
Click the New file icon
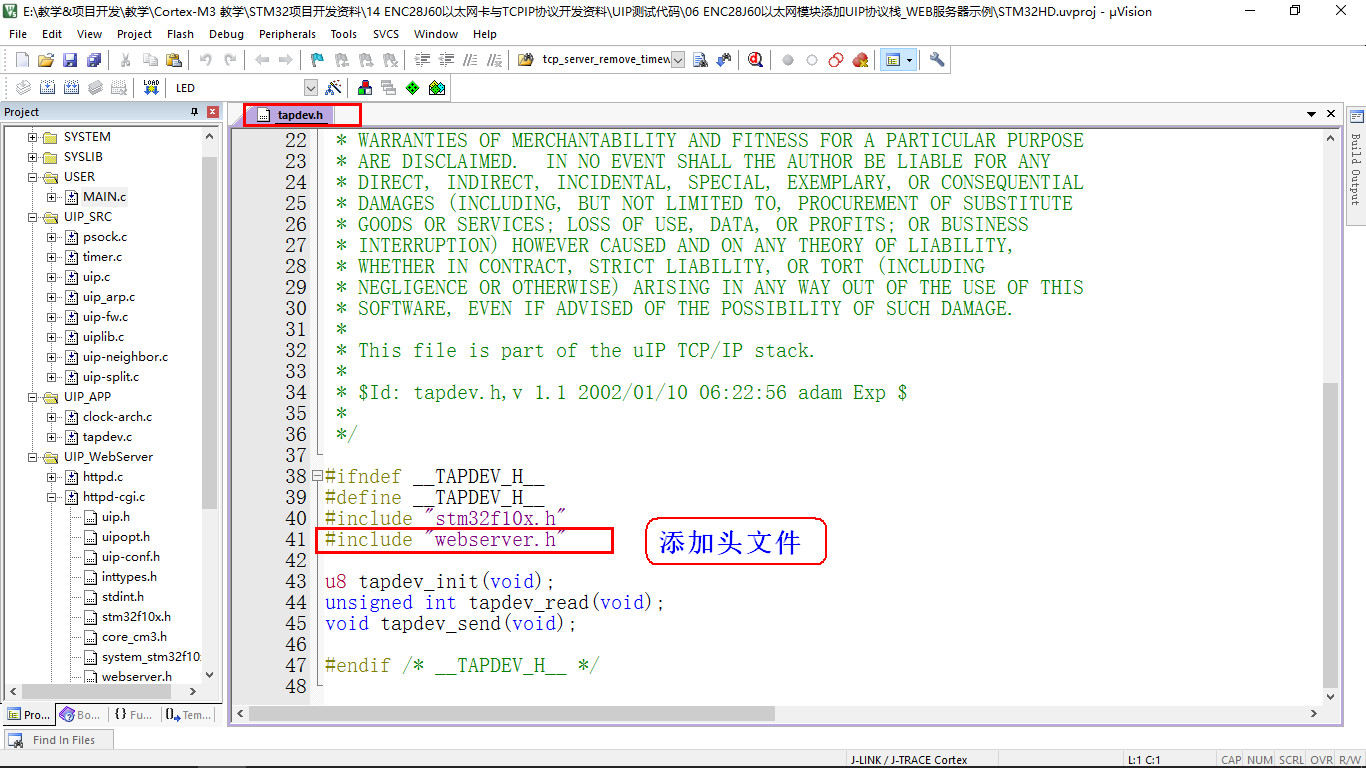coord(22,60)
